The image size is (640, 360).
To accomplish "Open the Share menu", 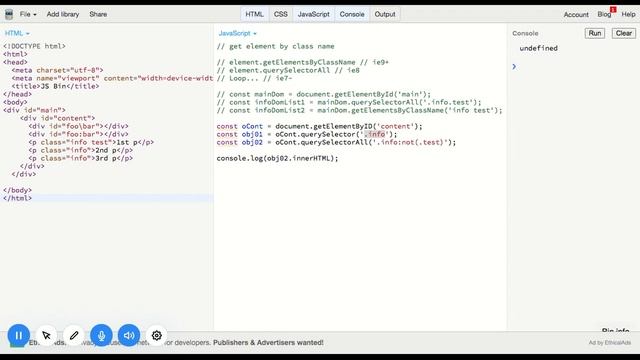I will pos(98,14).
